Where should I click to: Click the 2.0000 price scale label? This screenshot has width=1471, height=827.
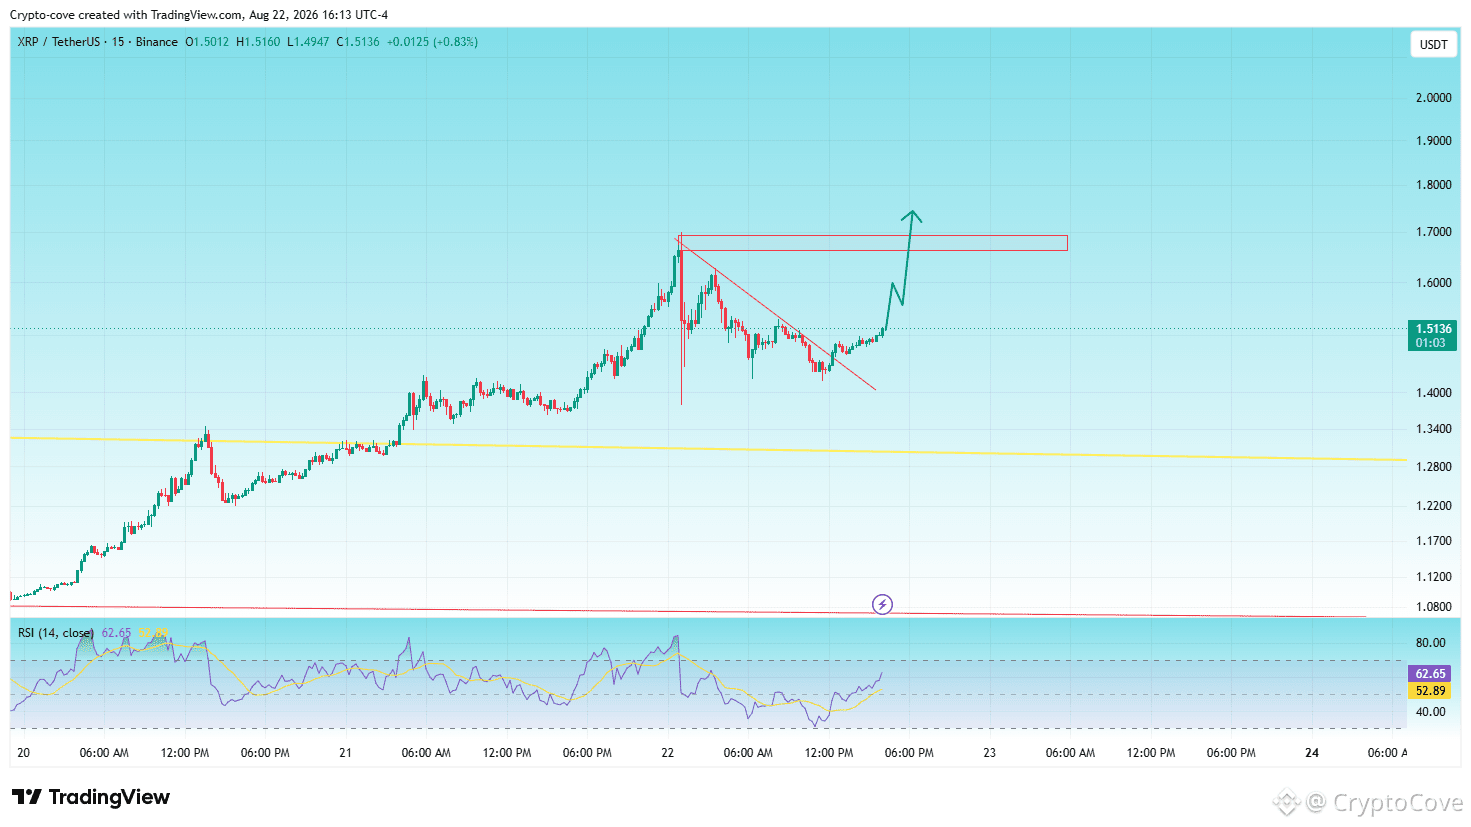pyautogui.click(x=1433, y=98)
